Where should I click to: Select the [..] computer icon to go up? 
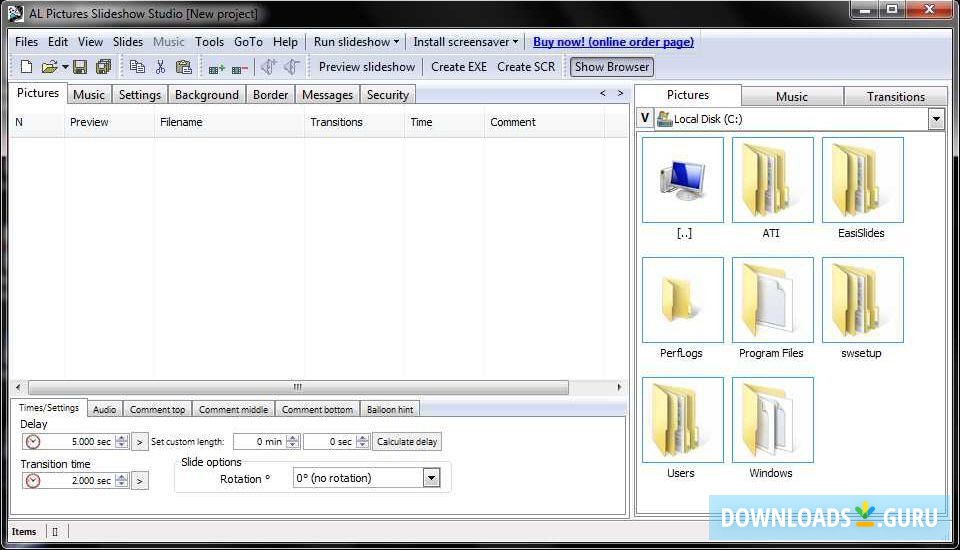(x=683, y=180)
